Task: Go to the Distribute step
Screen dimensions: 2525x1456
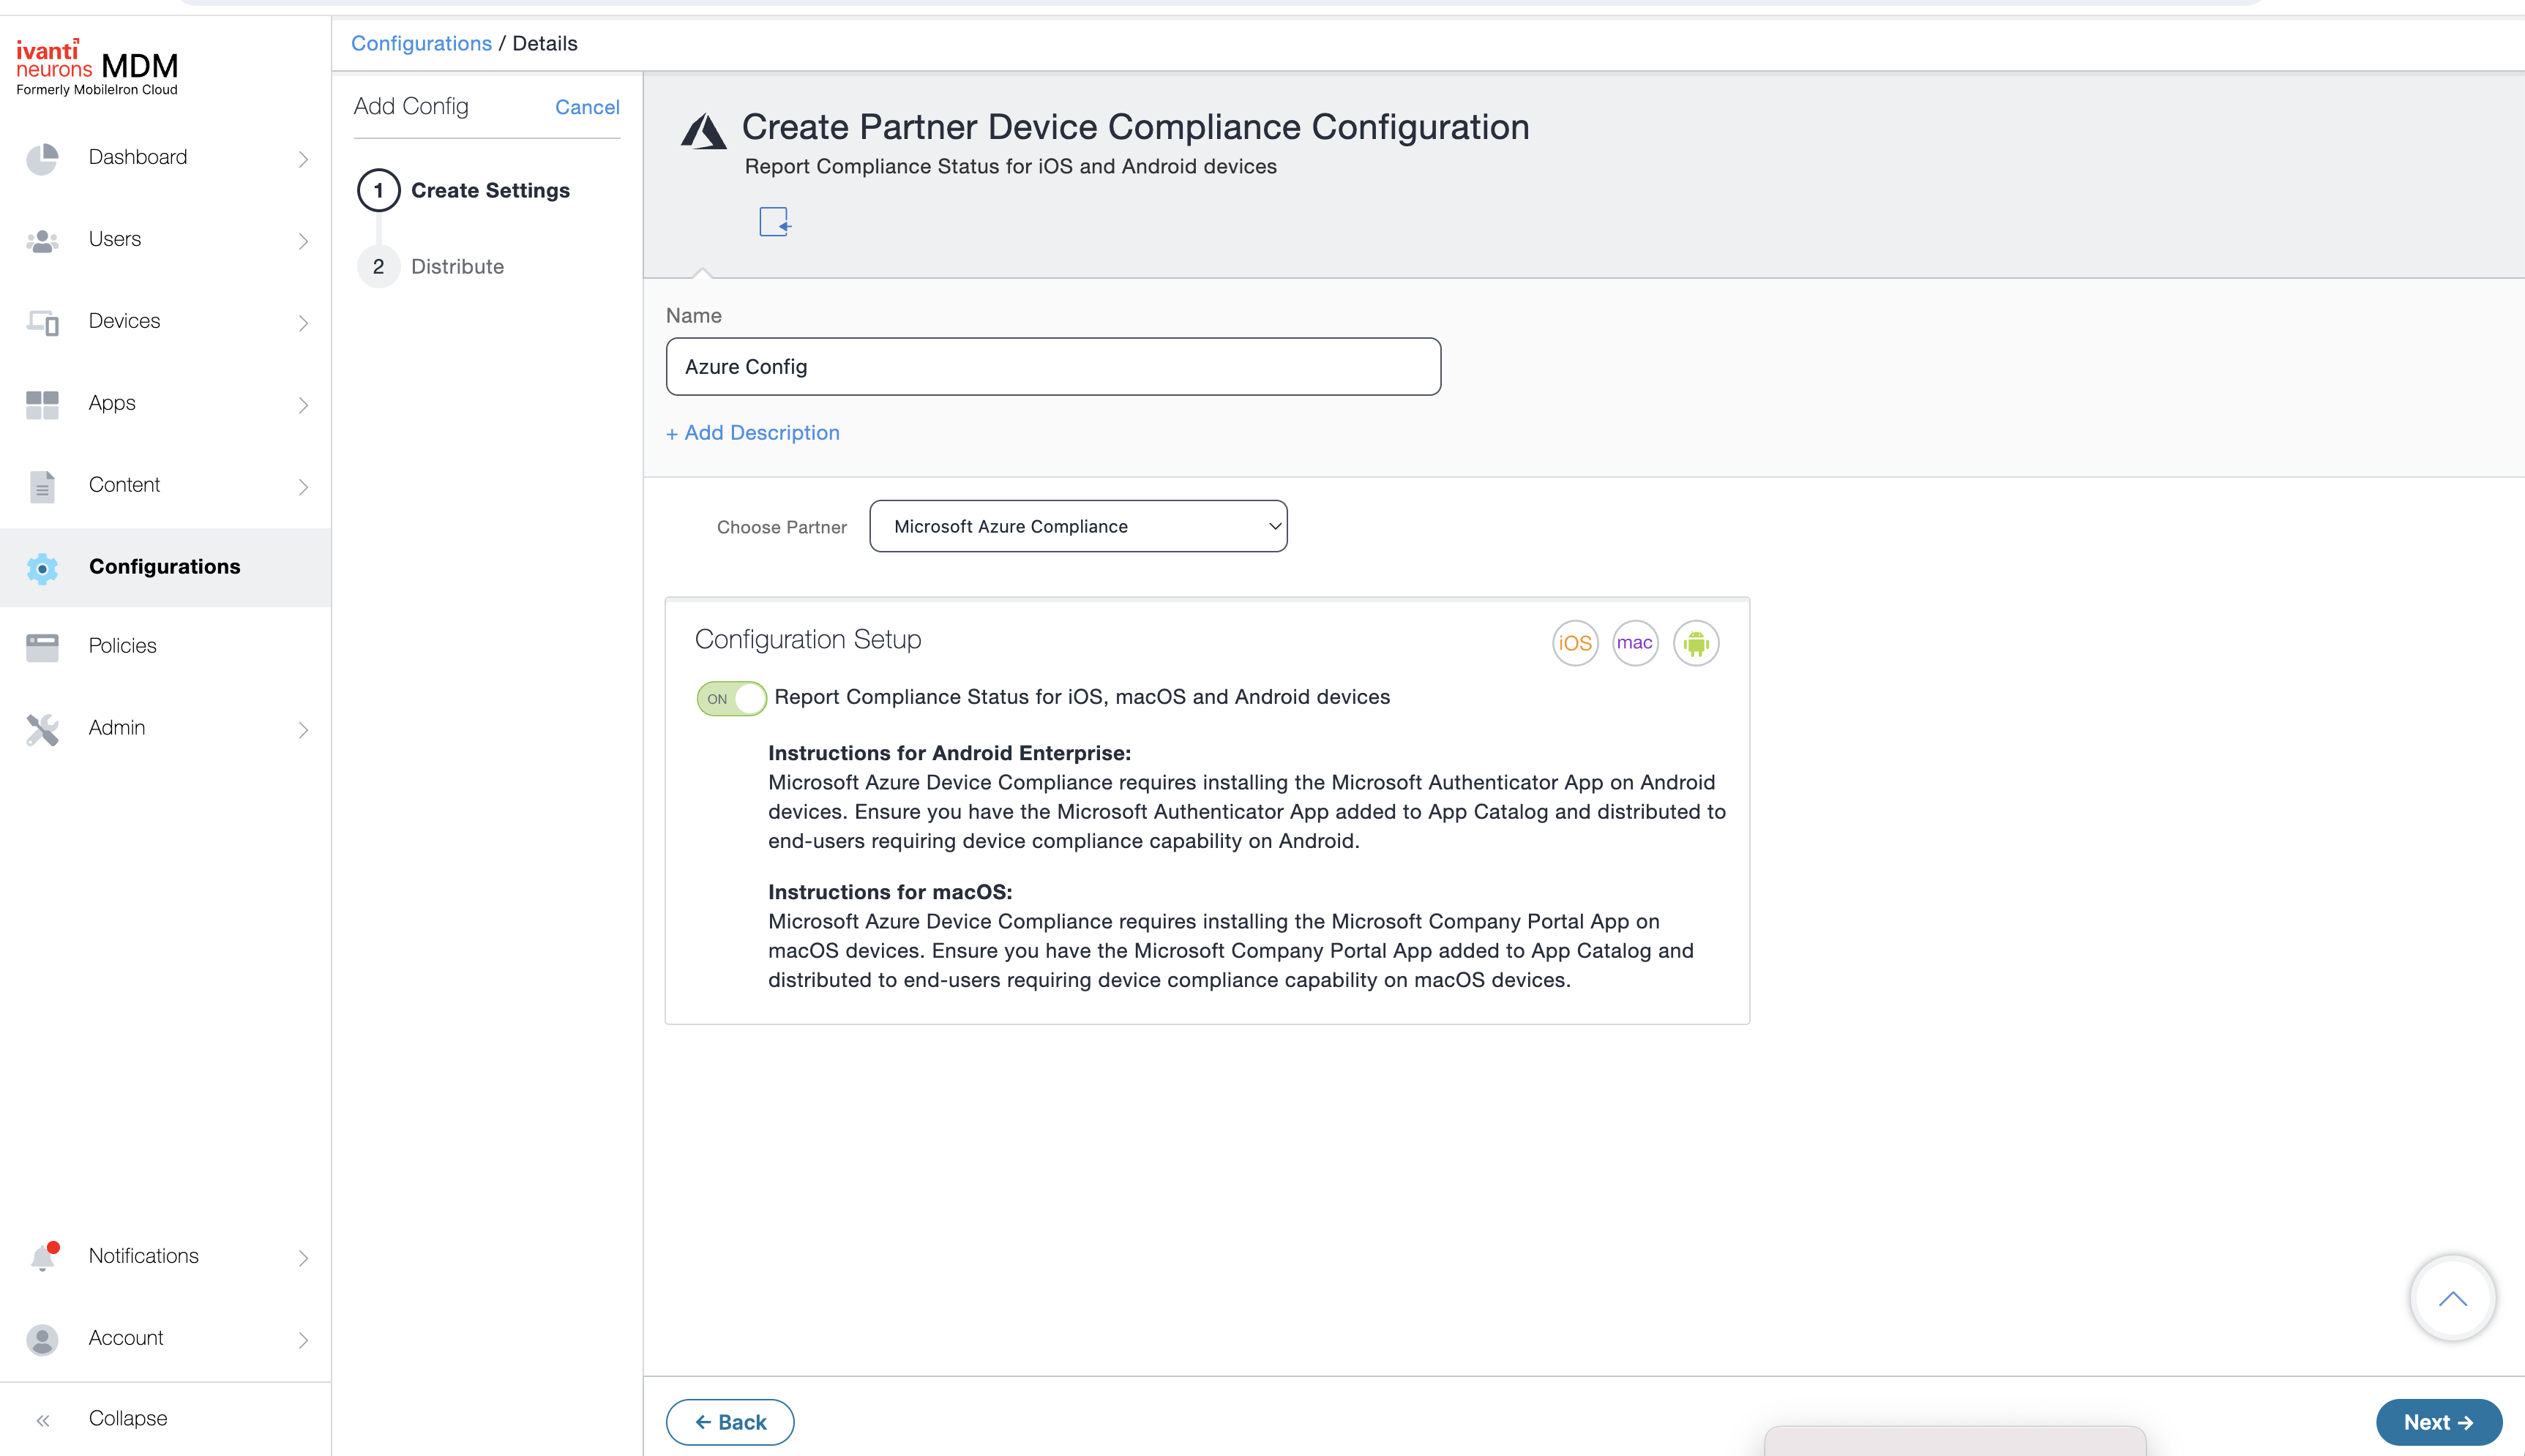Action: (x=457, y=266)
